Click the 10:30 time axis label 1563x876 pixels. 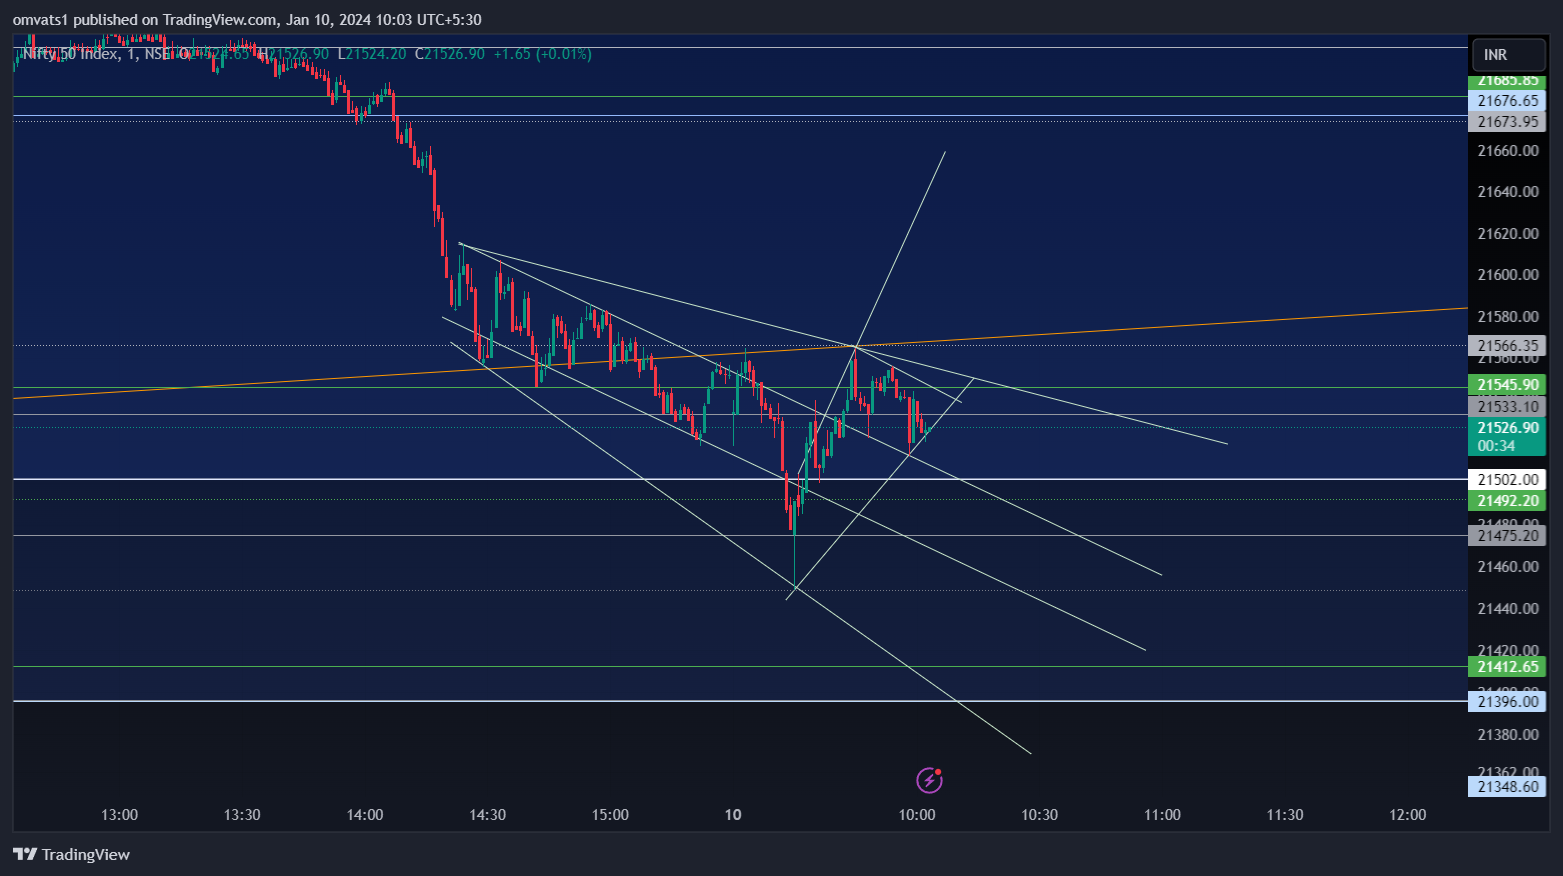click(x=1040, y=815)
